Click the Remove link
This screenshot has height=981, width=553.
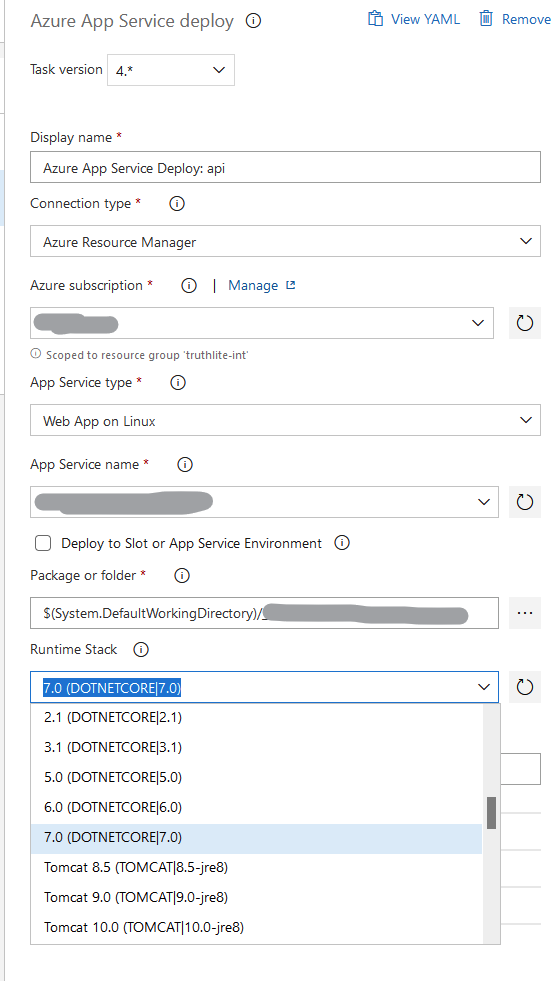[526, 19]
